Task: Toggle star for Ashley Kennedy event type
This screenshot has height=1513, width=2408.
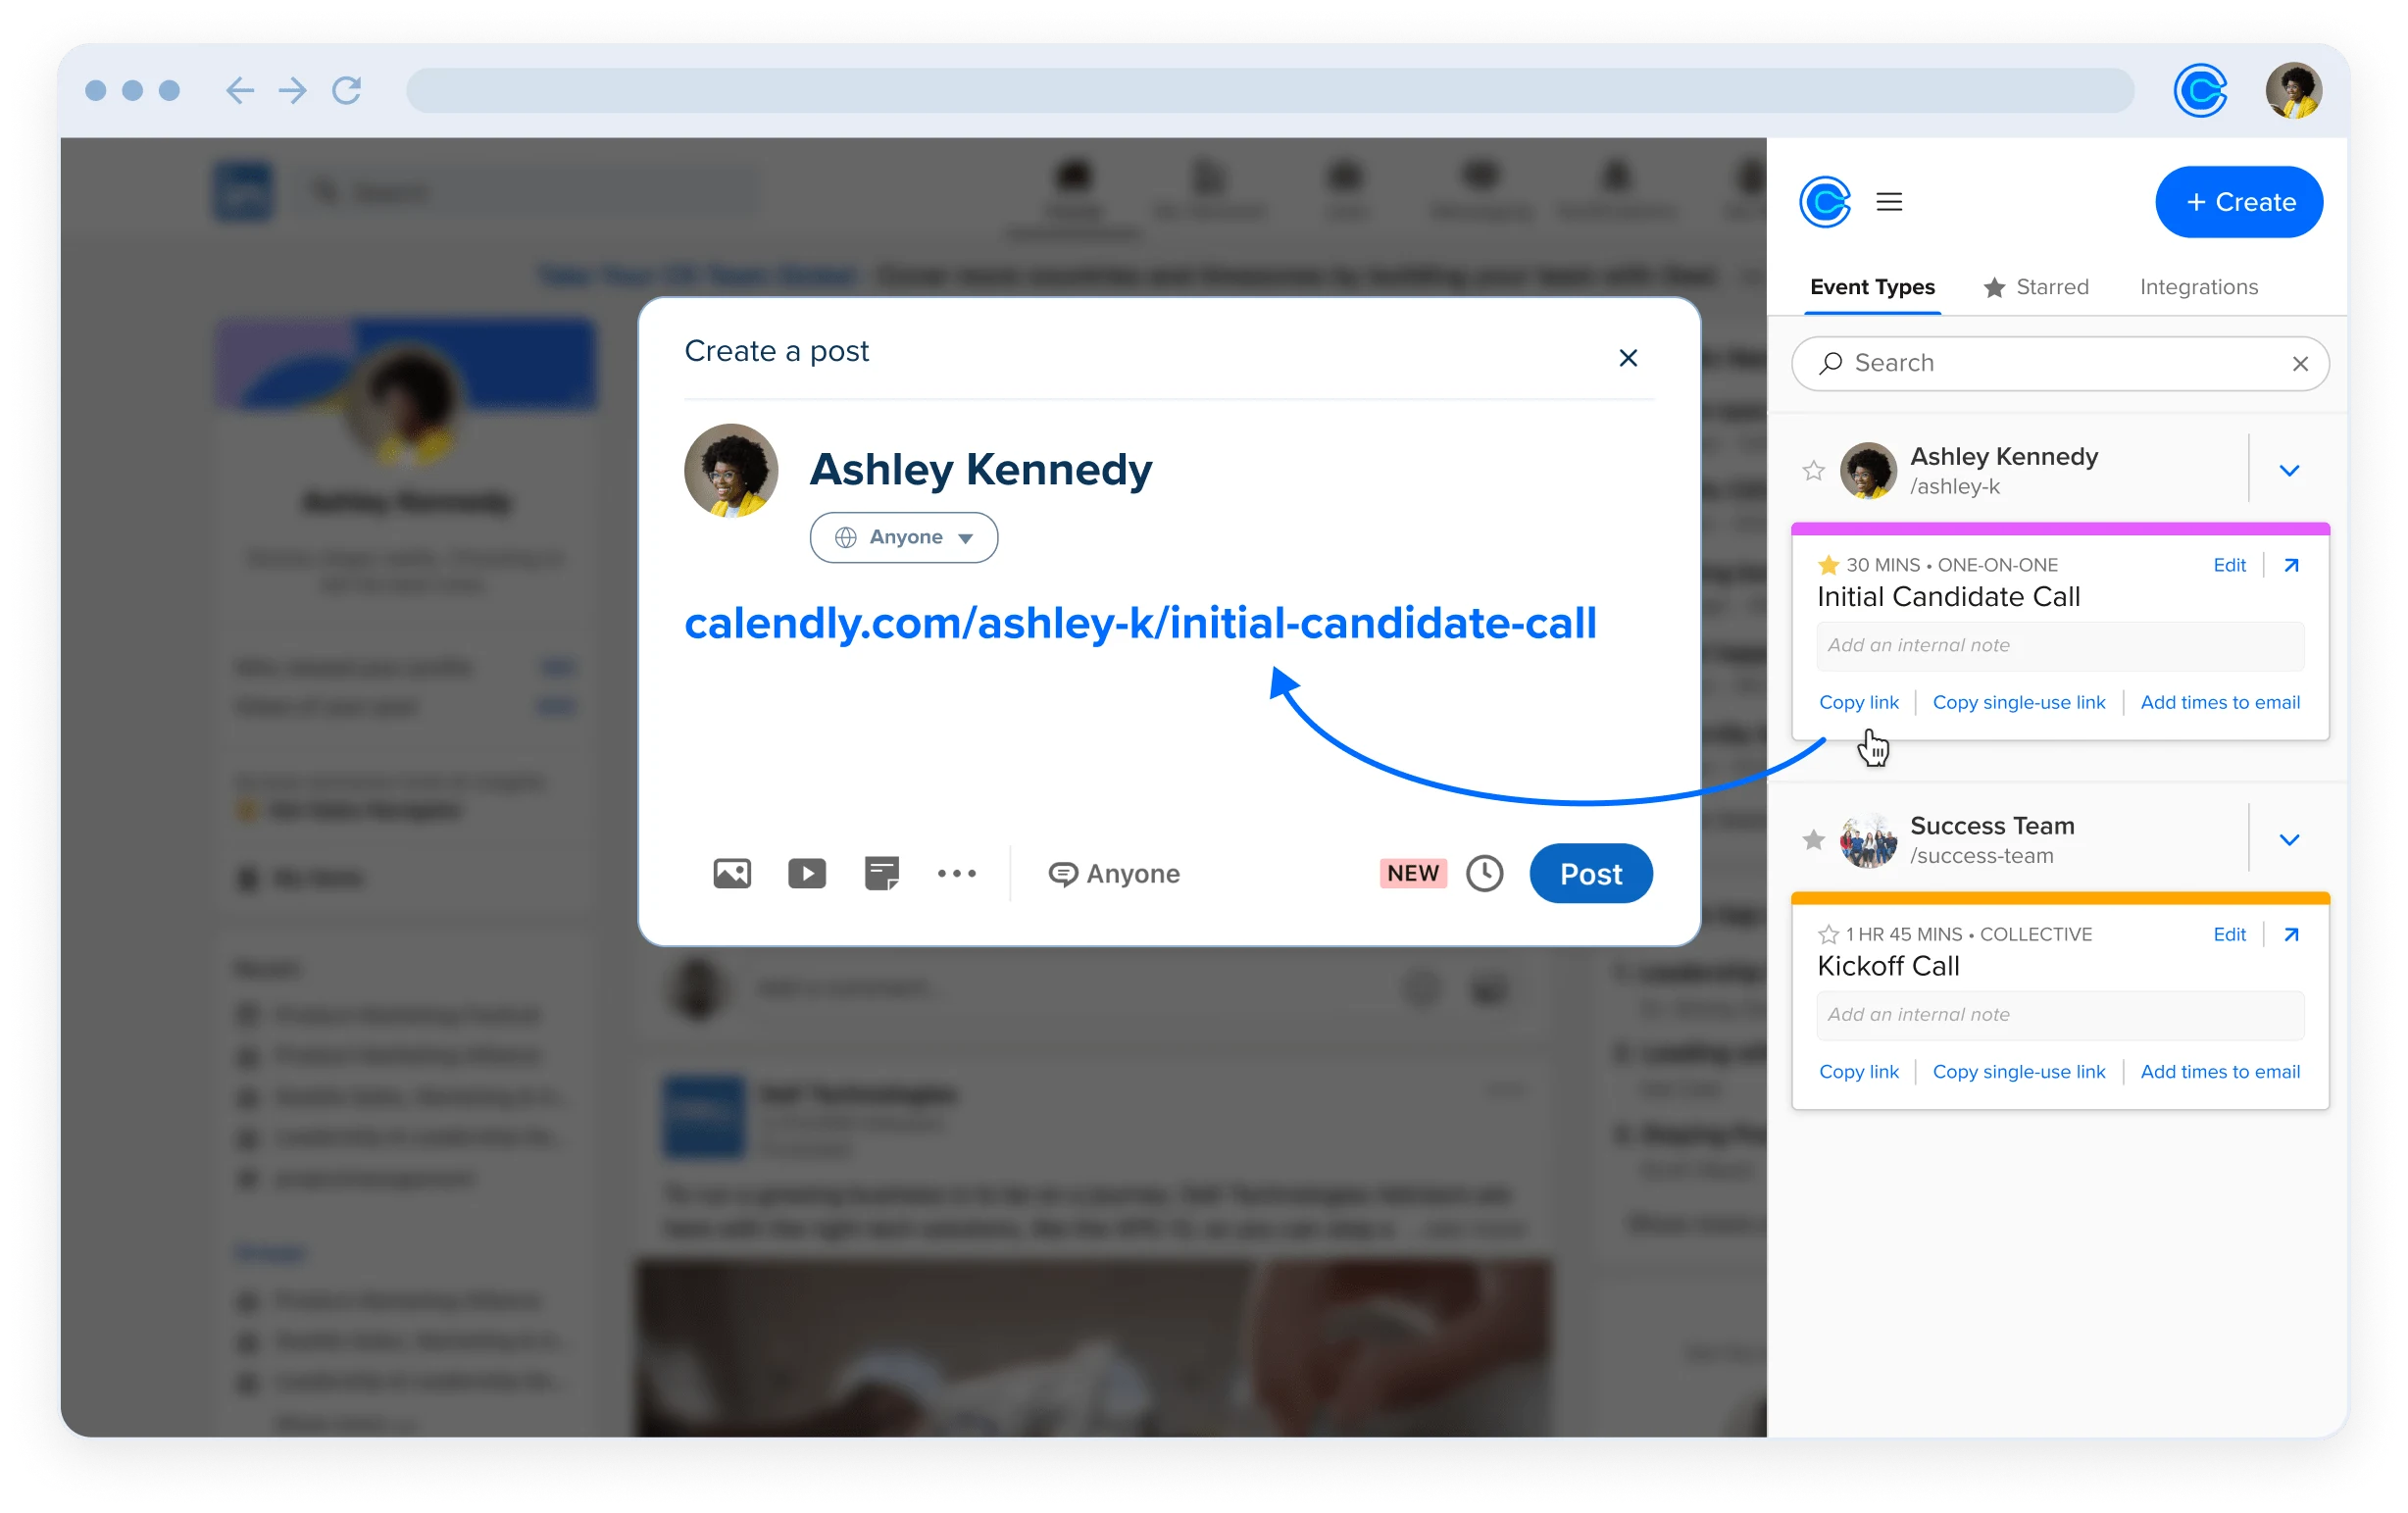Action: (1814, 469)
